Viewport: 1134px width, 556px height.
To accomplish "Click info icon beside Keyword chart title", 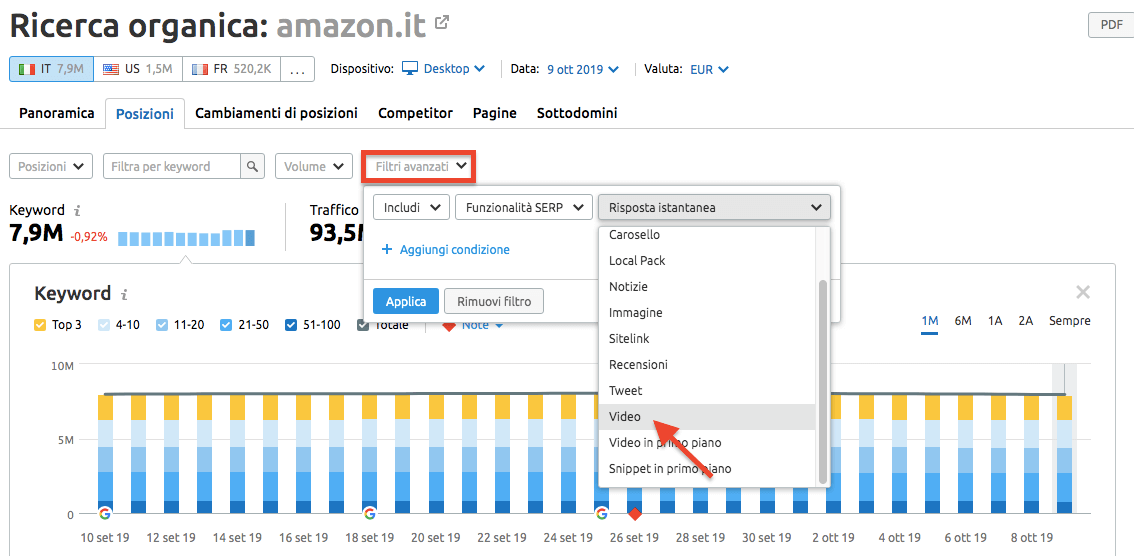I will (124, 294).
